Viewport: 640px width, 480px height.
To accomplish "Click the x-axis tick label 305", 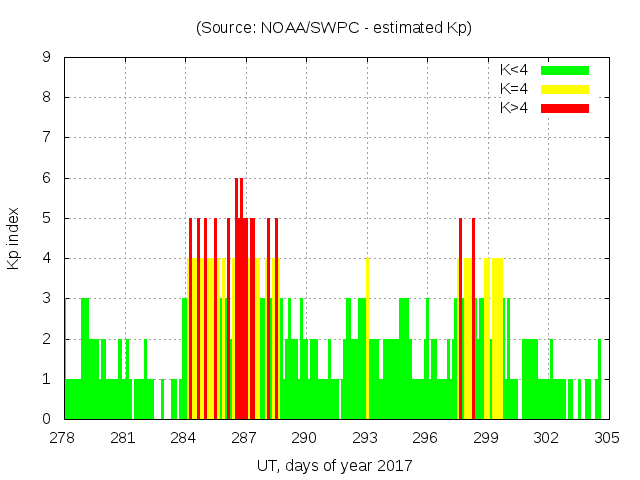I will tap(606, 438).
